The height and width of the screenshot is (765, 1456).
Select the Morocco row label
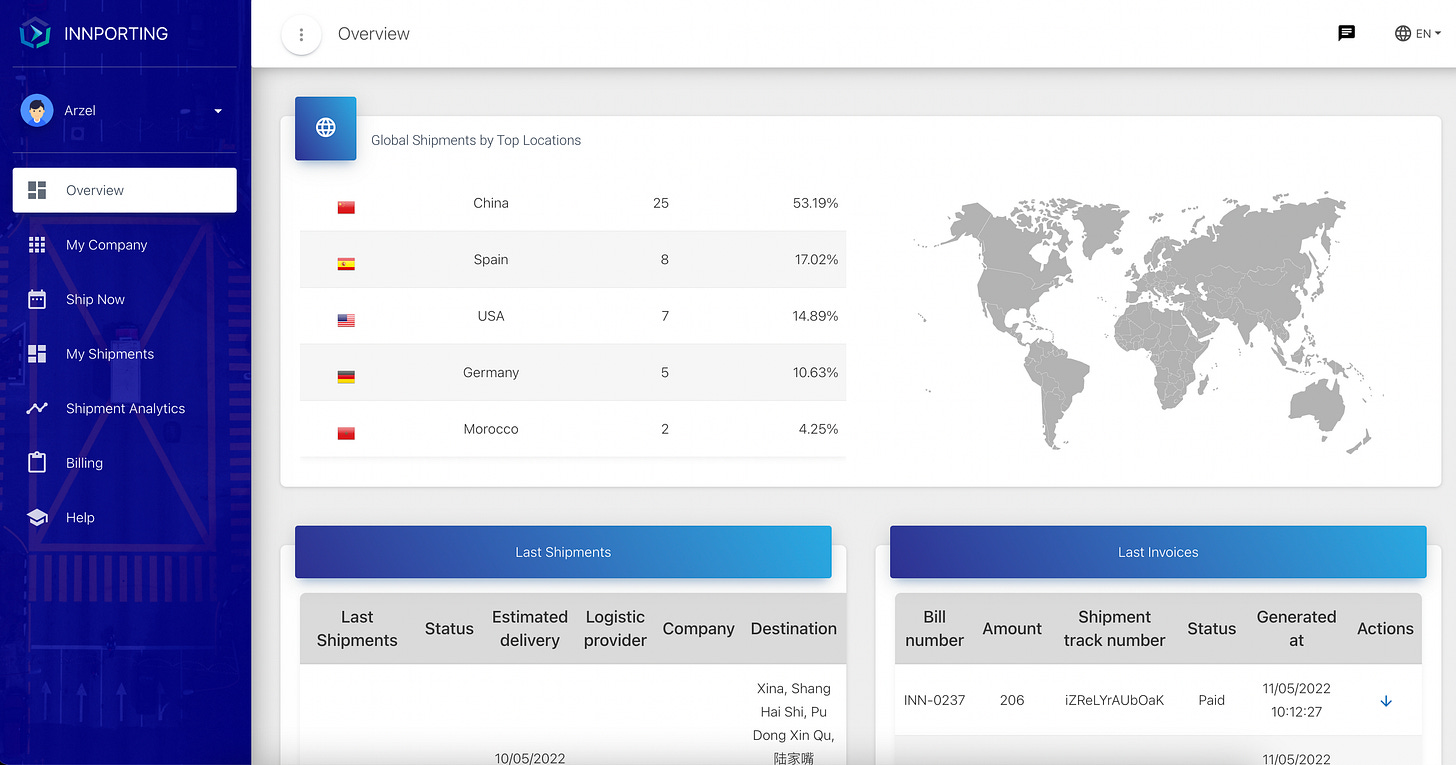pyautogui.click(x=491, y=429)
